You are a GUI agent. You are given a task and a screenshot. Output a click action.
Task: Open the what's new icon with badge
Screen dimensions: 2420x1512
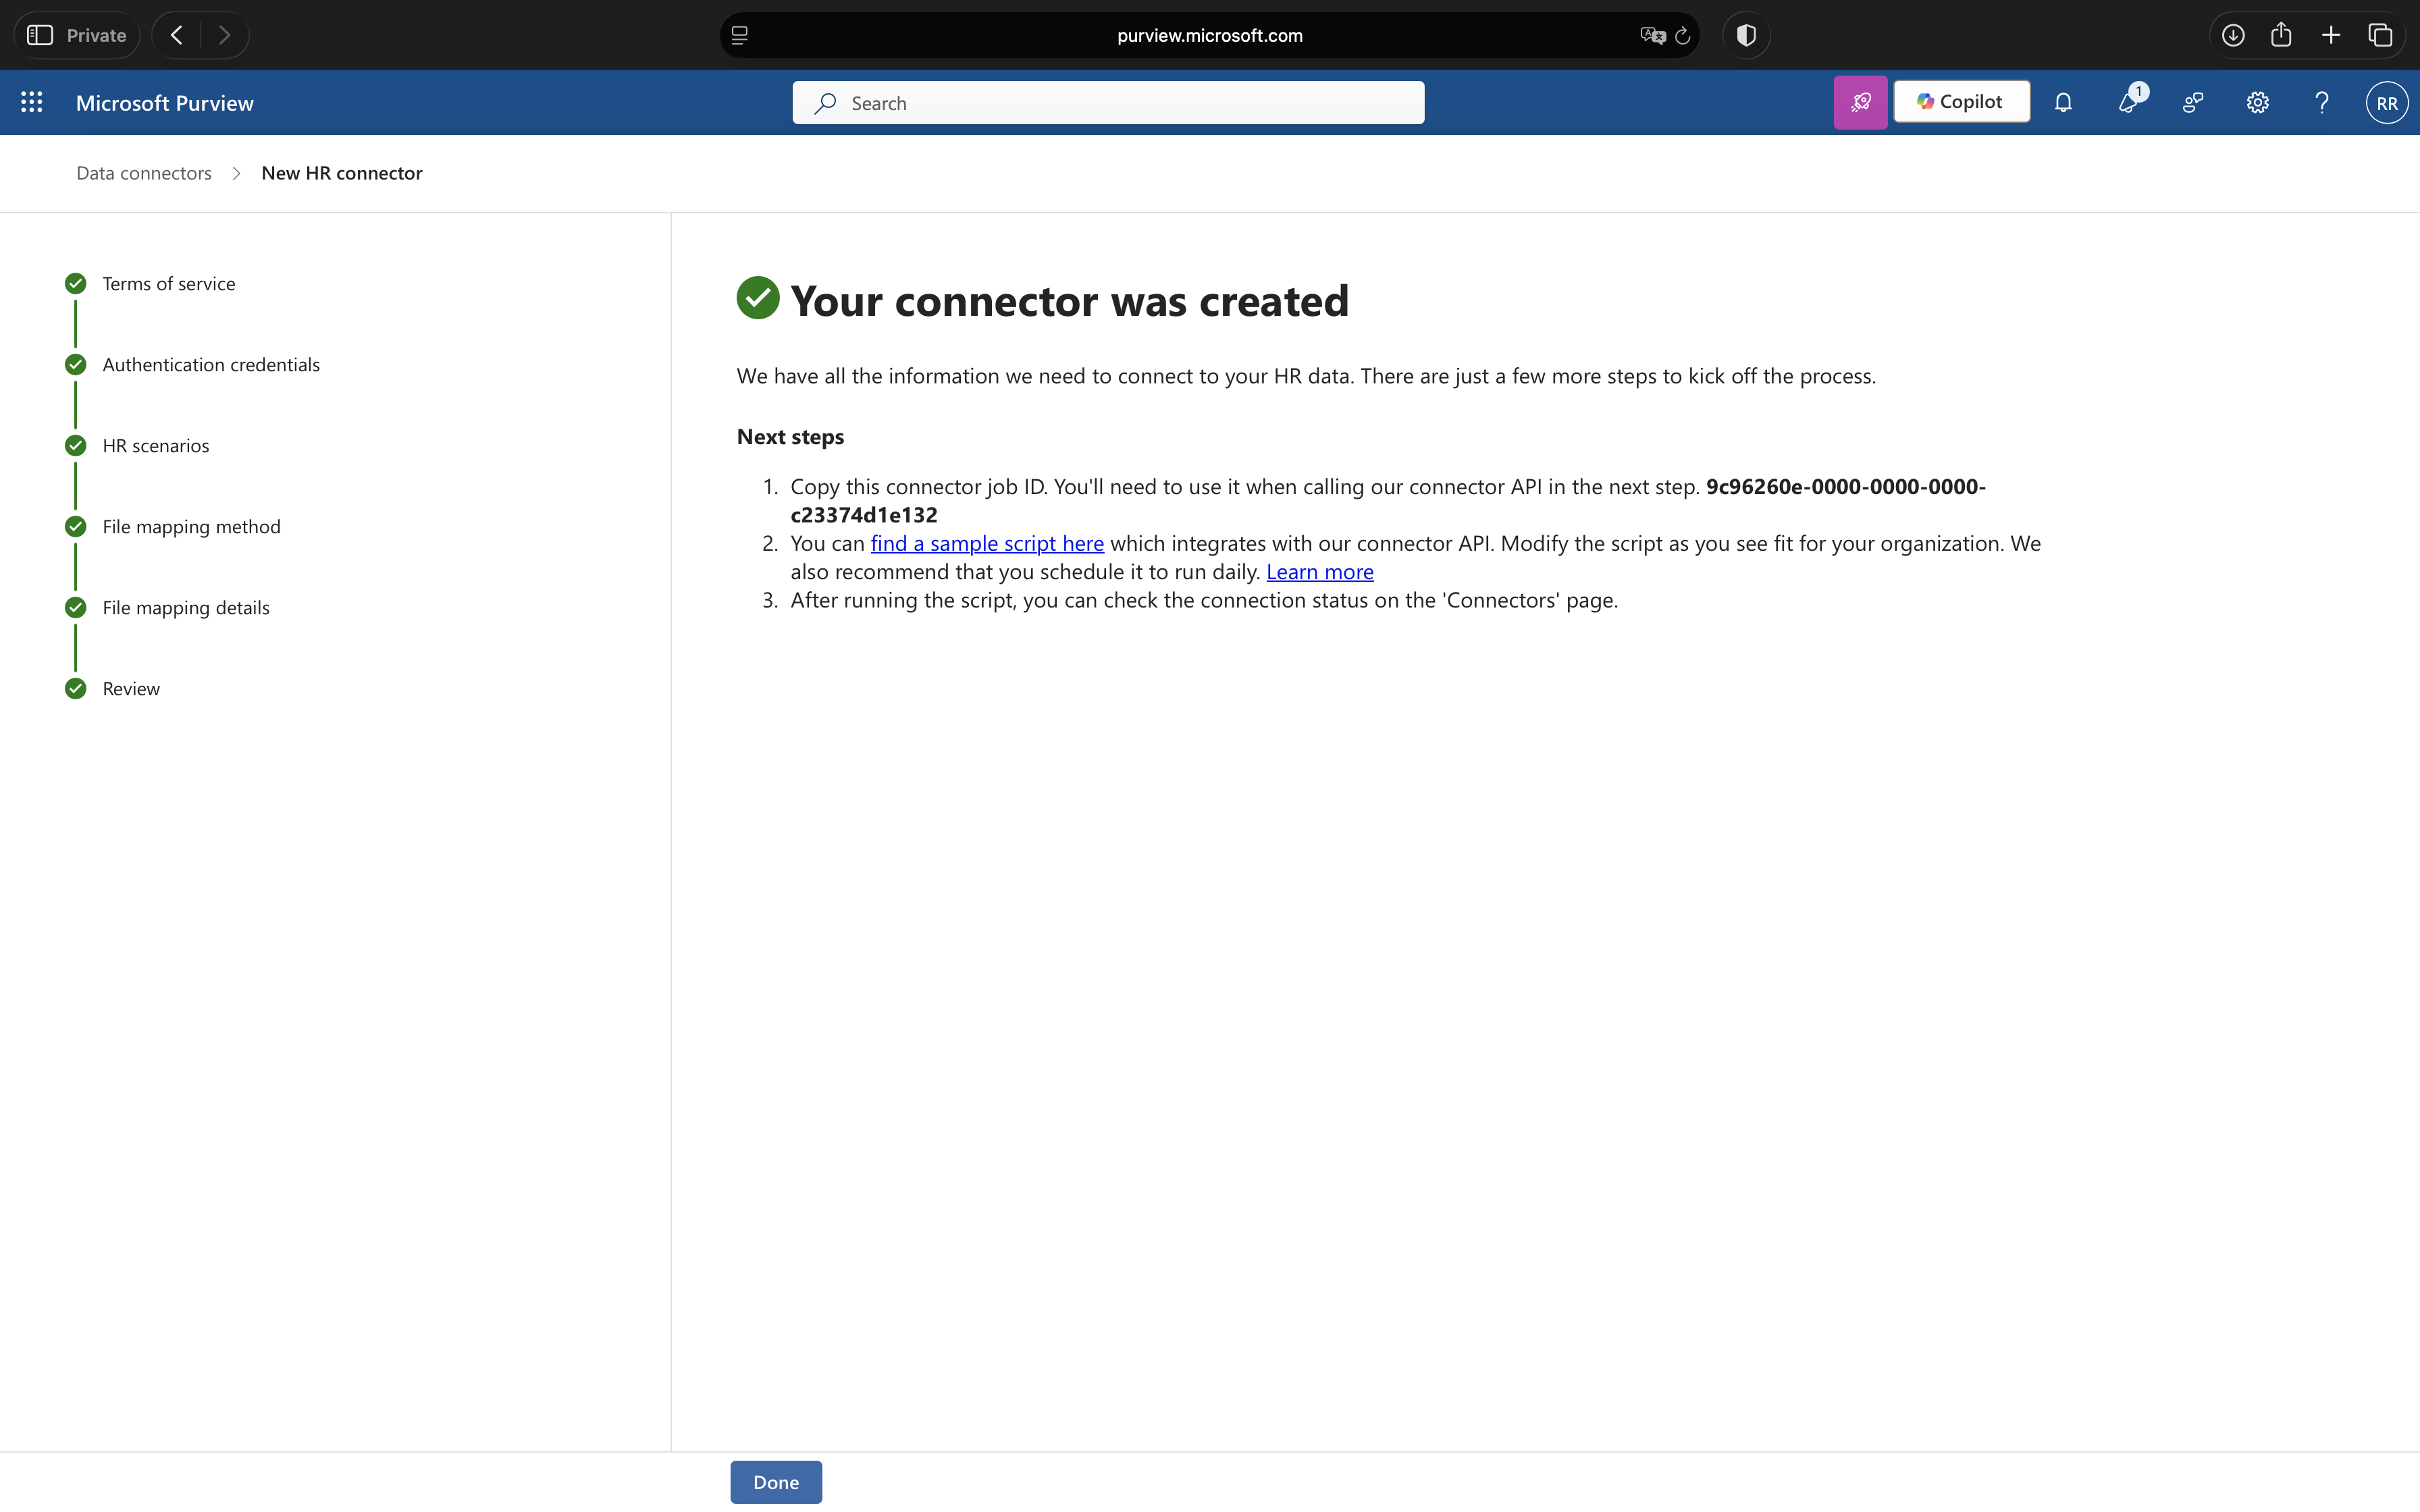click(x=2128, y=102)
